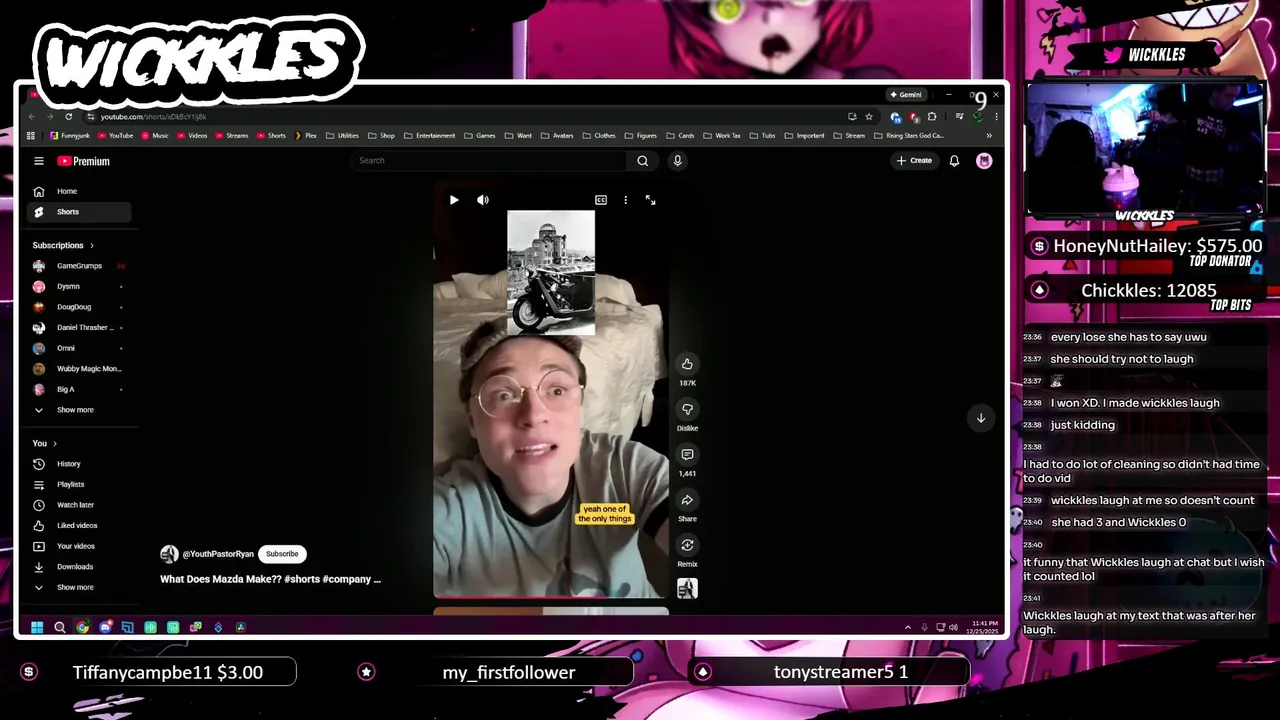Open the Entertainment bookmark folder
This screenshot has height=720, width=1280.
pos(430,135)
